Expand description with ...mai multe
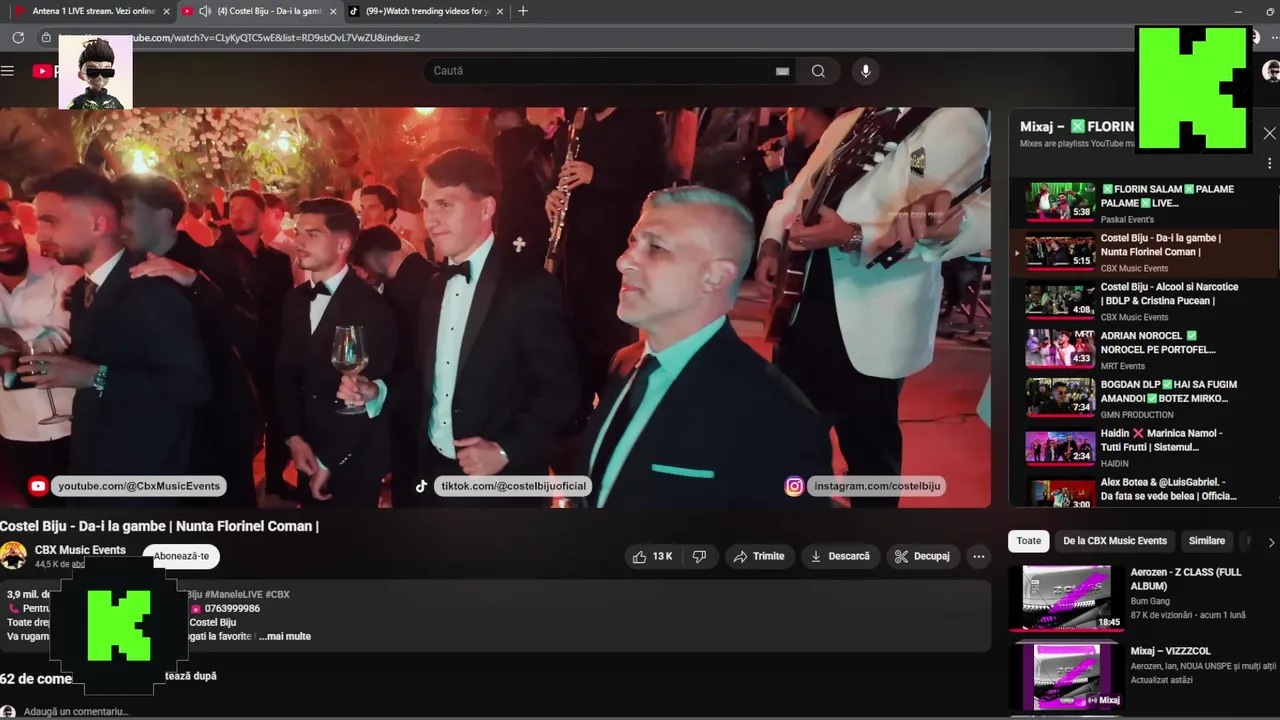This screenshot has width=1280, height=720. (285, 636)
